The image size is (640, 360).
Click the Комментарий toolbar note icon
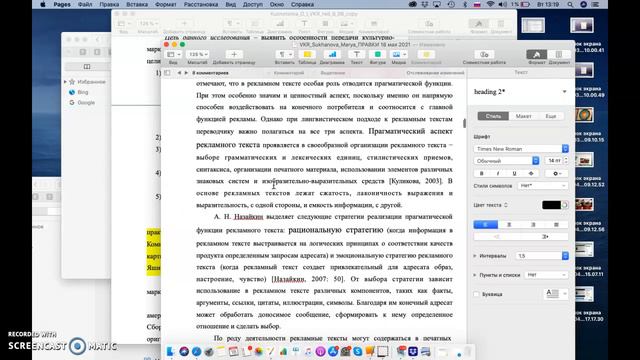tap(426, 54)
